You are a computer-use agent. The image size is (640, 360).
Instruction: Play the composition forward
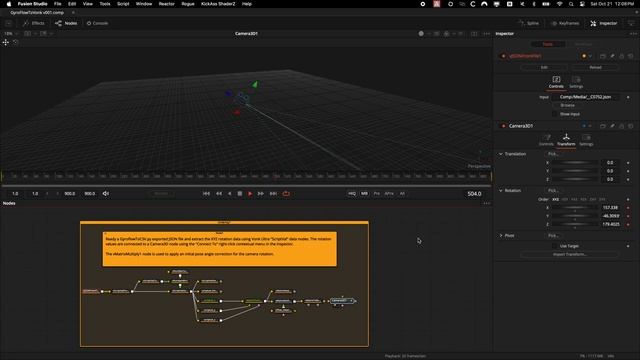coord(250,193)
